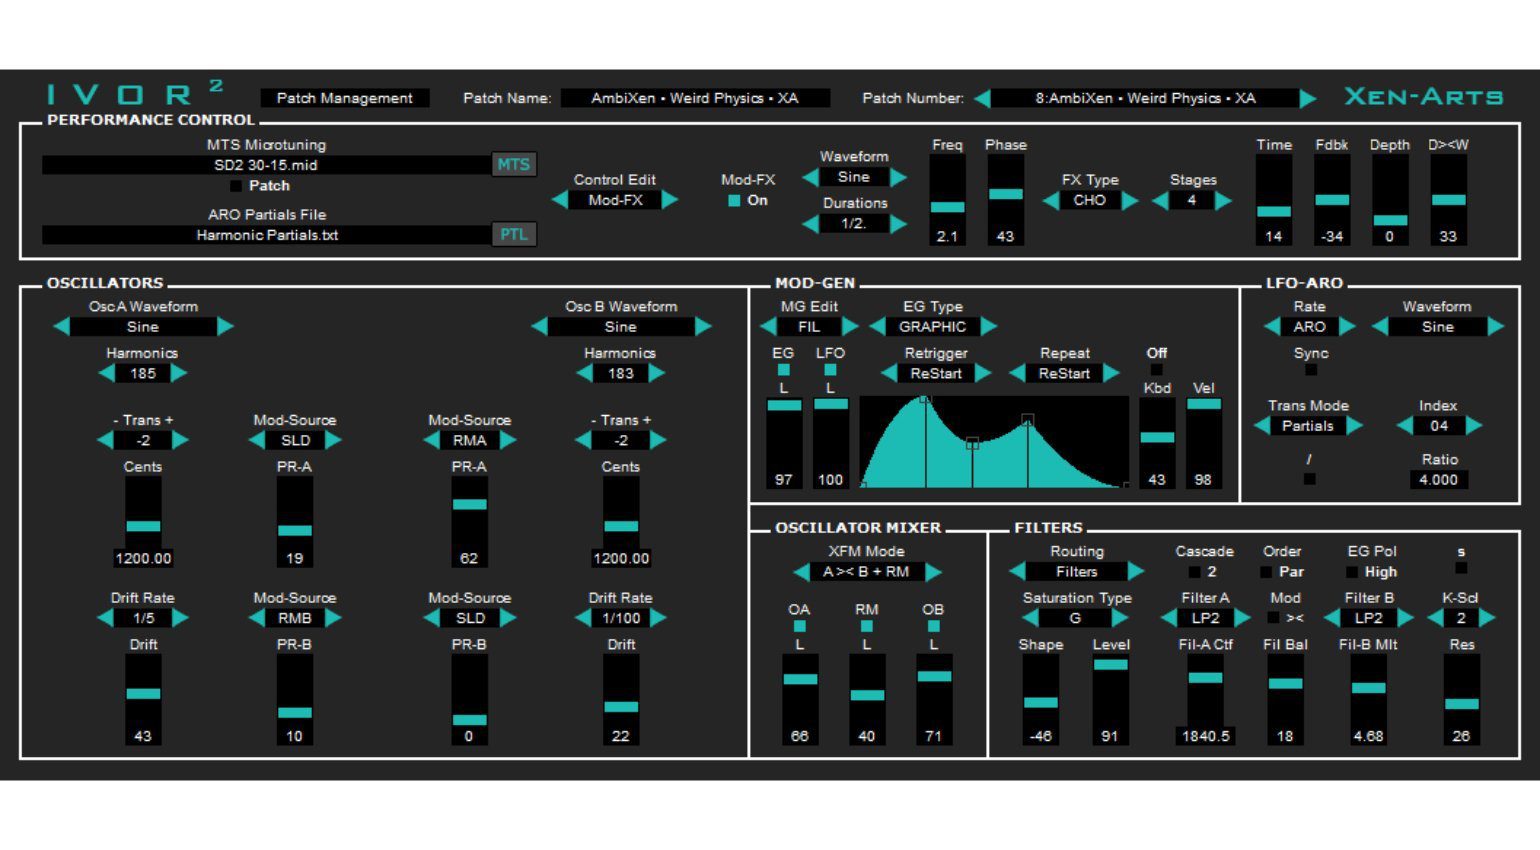Click right arrow of FX Type selector
The image size is (1540, 850).
pyautogui.click(x=1129, y=201)
